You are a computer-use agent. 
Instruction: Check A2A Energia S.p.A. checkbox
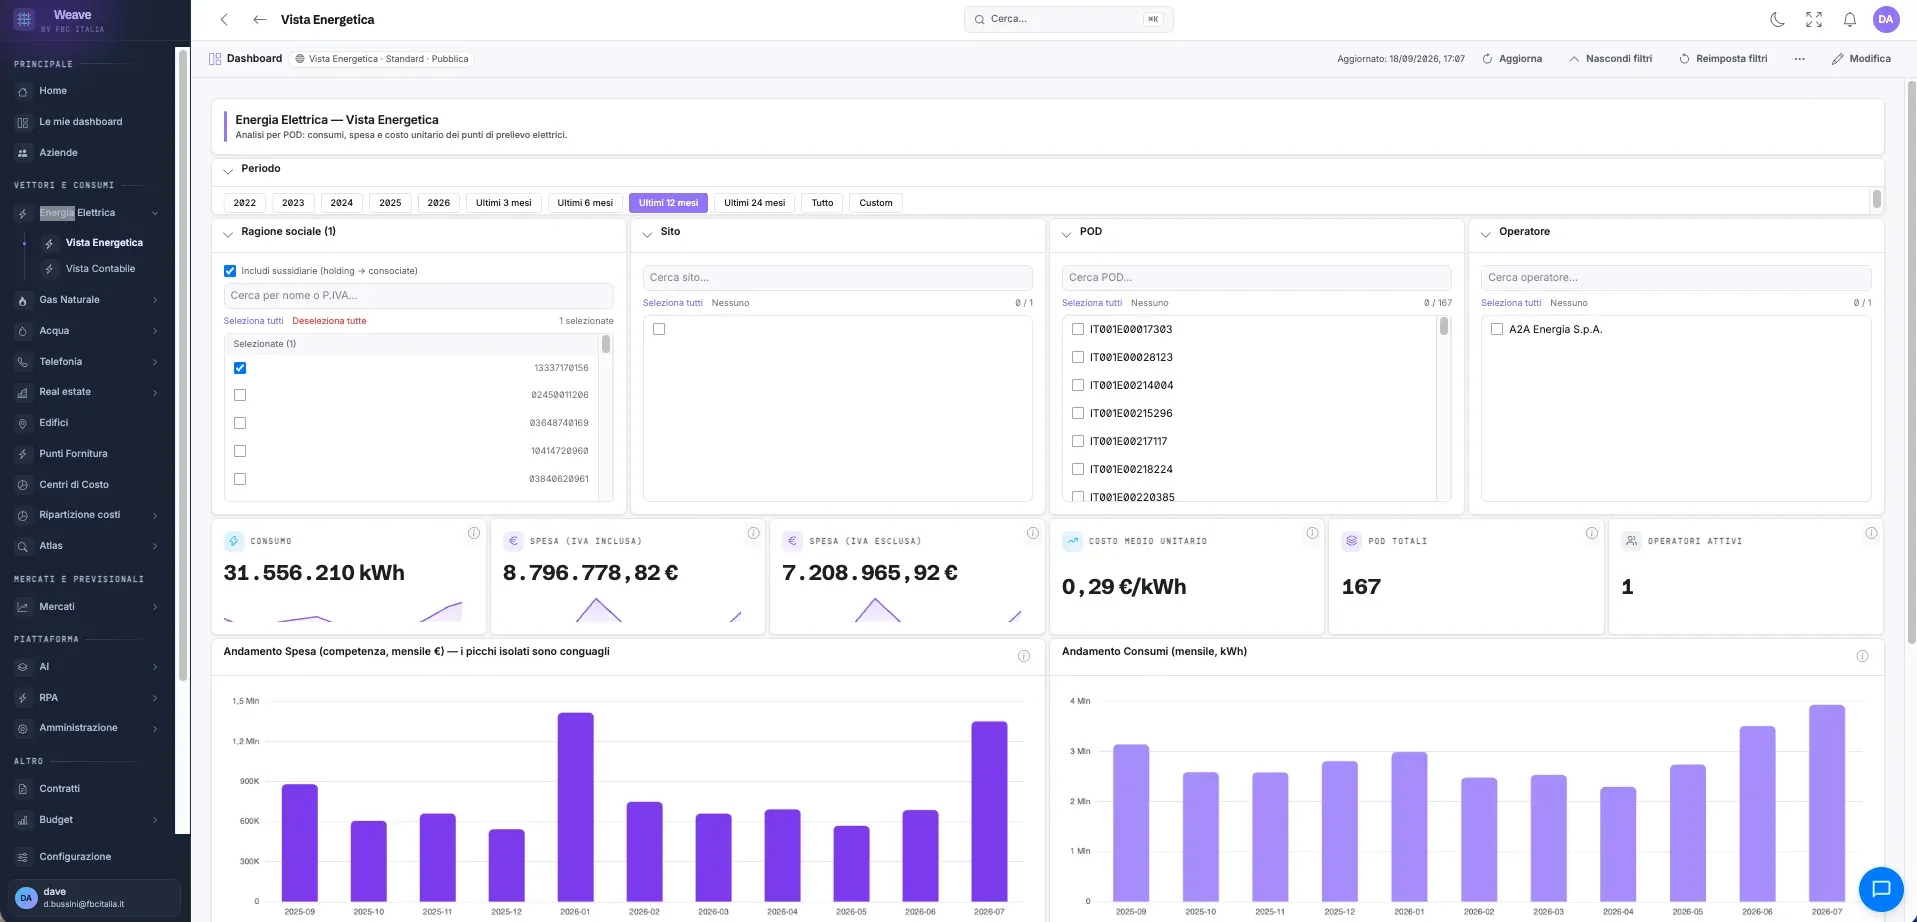pos(1497,329)
